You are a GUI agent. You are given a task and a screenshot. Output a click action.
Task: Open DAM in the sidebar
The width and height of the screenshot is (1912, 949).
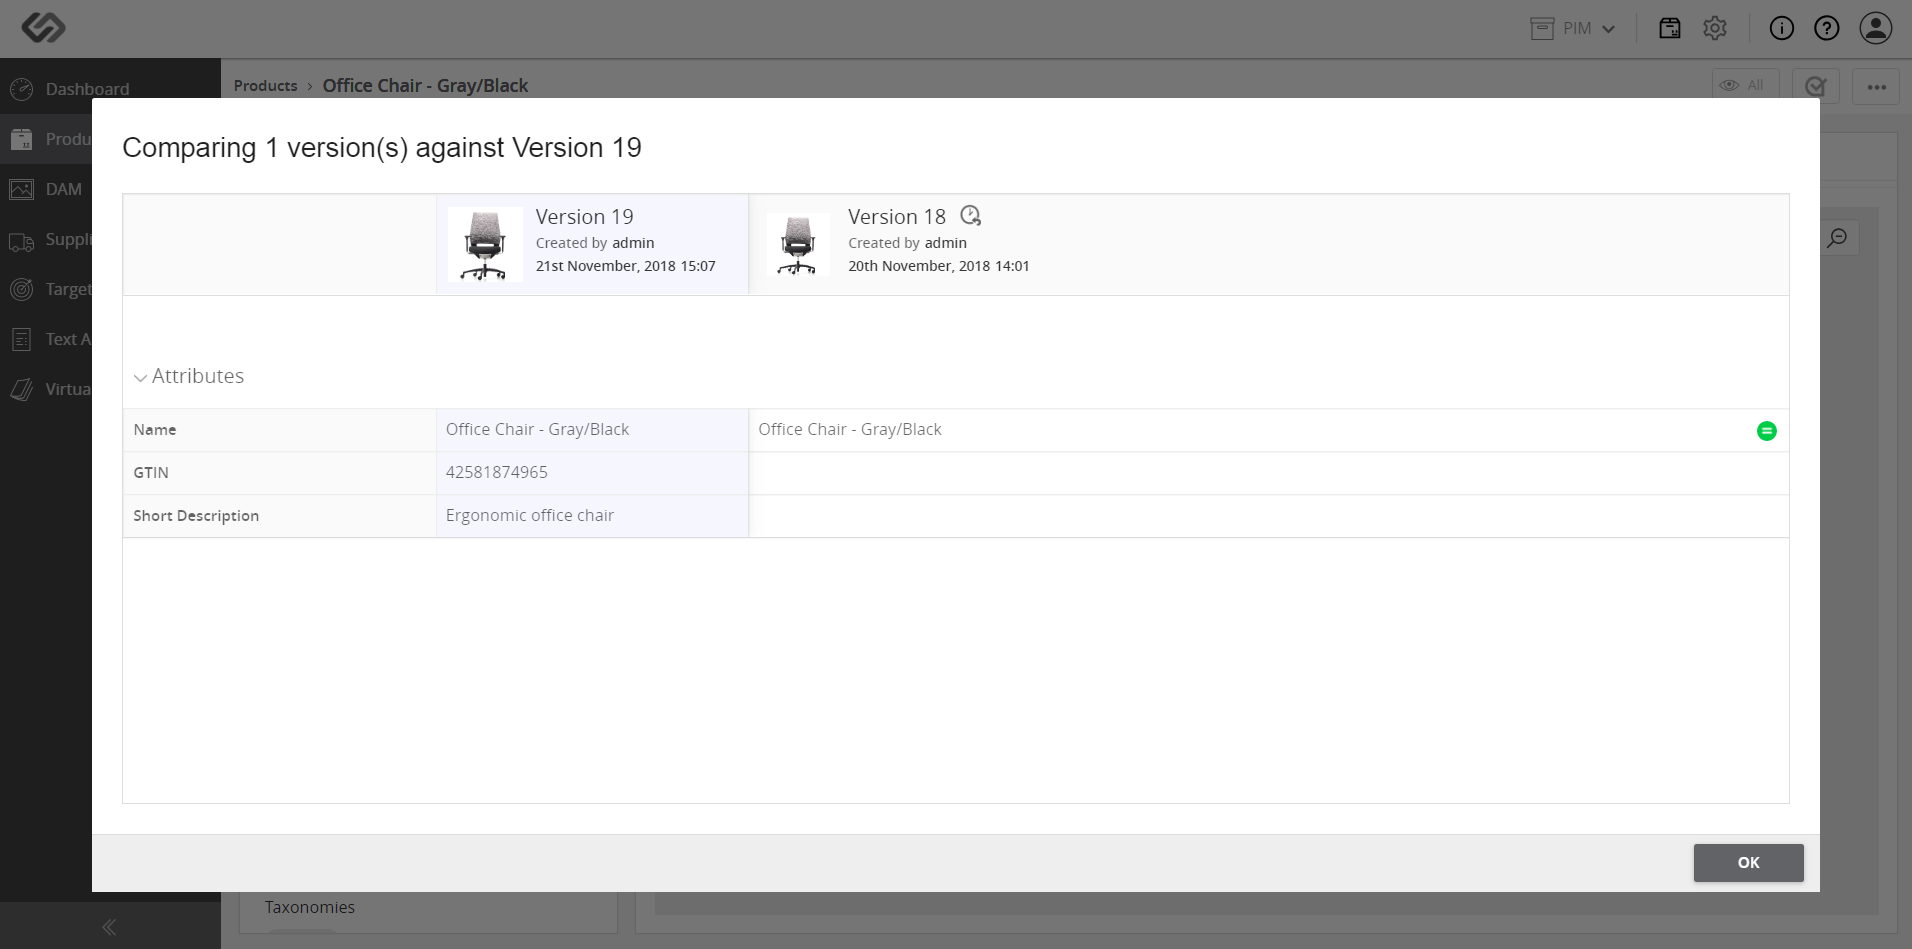tap(46, 189)
